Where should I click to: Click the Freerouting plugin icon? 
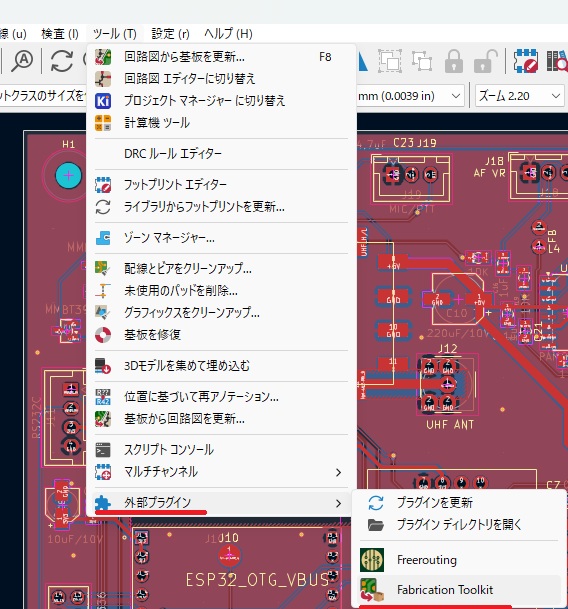point(372,560)
